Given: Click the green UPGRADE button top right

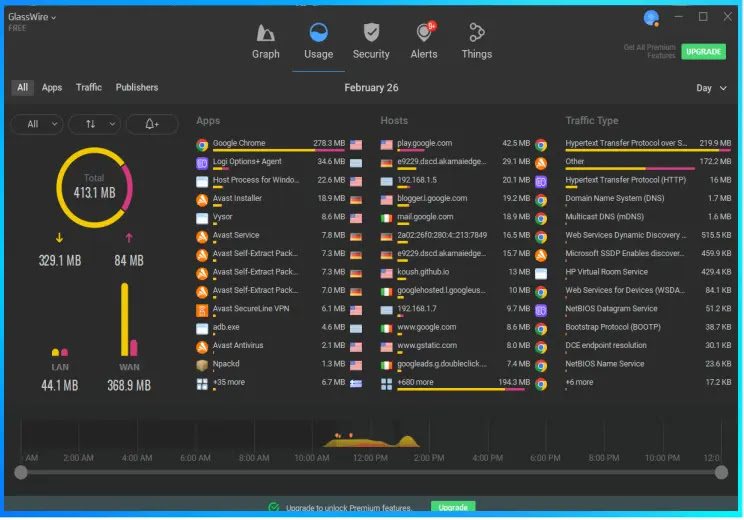Looking at the screenshot, I should tap(703, 52).
